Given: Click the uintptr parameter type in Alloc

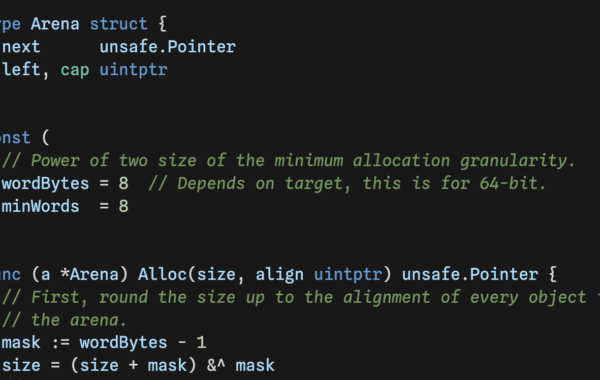Looking at the screenshot, I should click(x=348, y=275).
